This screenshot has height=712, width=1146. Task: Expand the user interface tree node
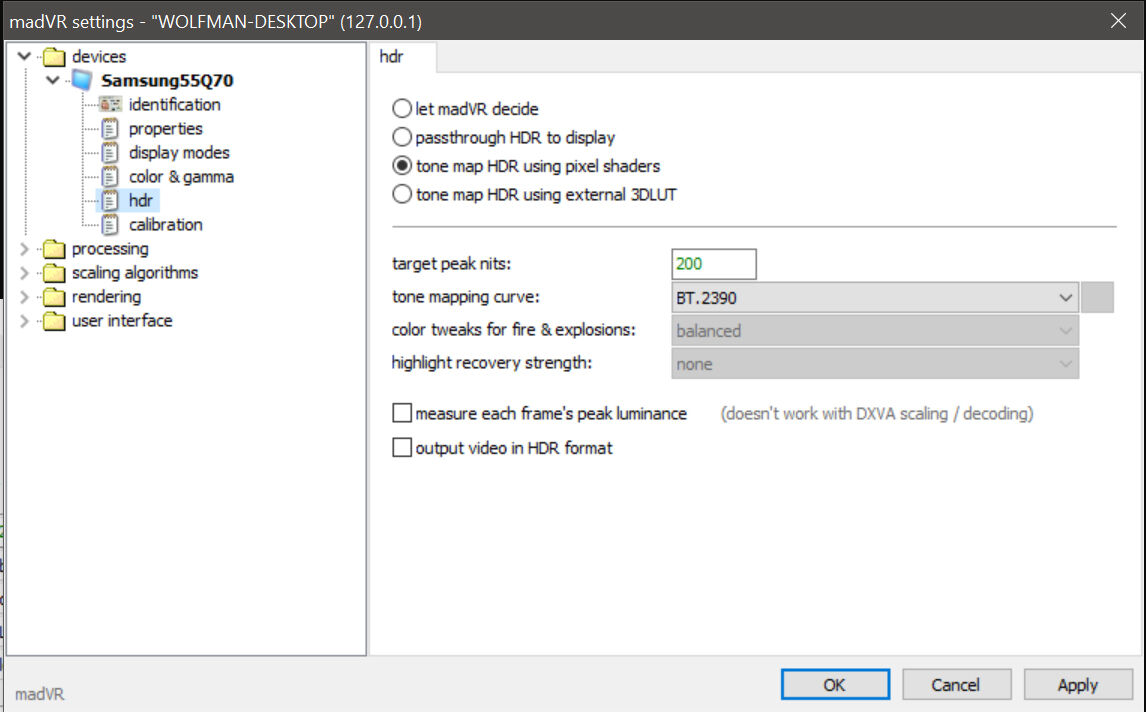24,321
